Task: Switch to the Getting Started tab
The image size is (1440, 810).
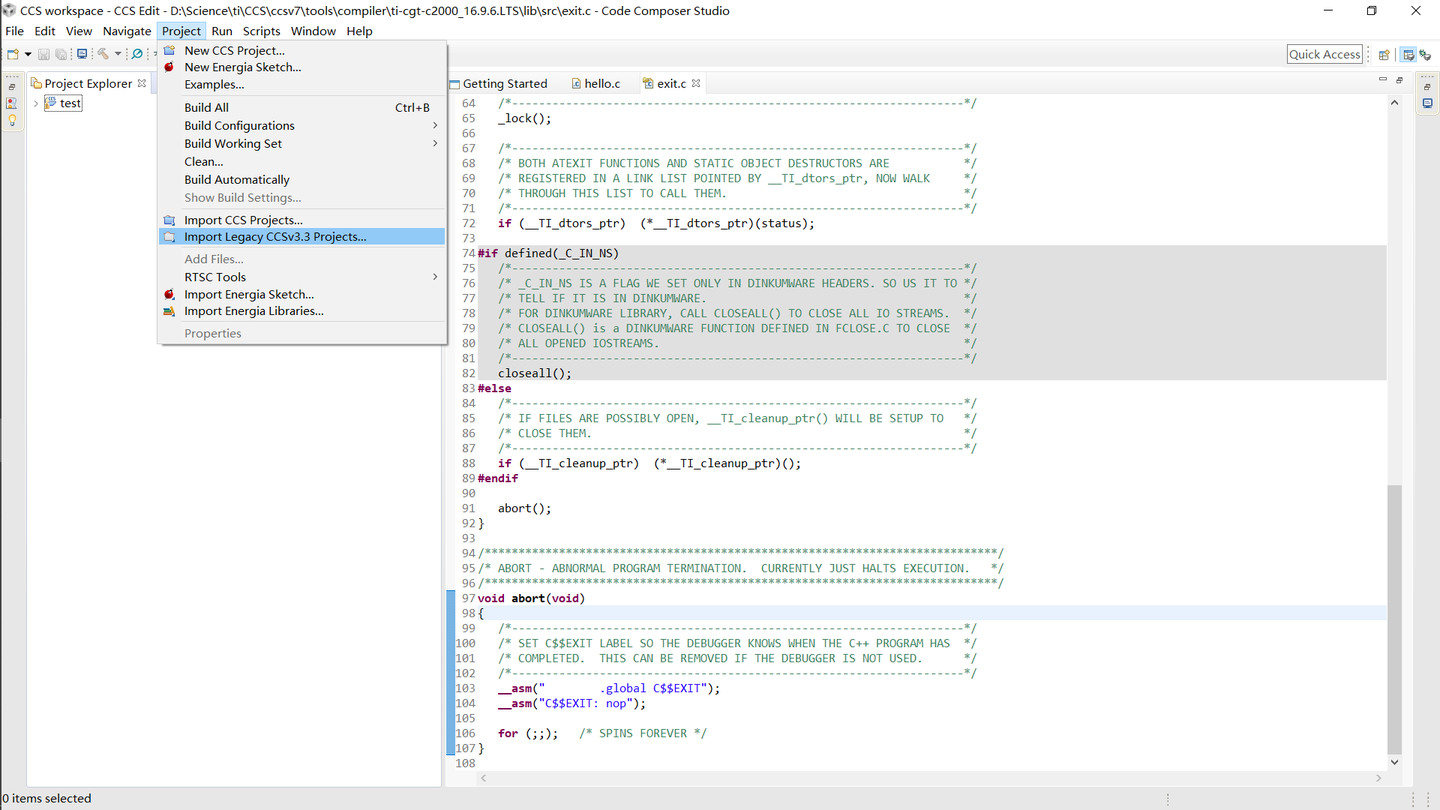Action: [498, 84]
